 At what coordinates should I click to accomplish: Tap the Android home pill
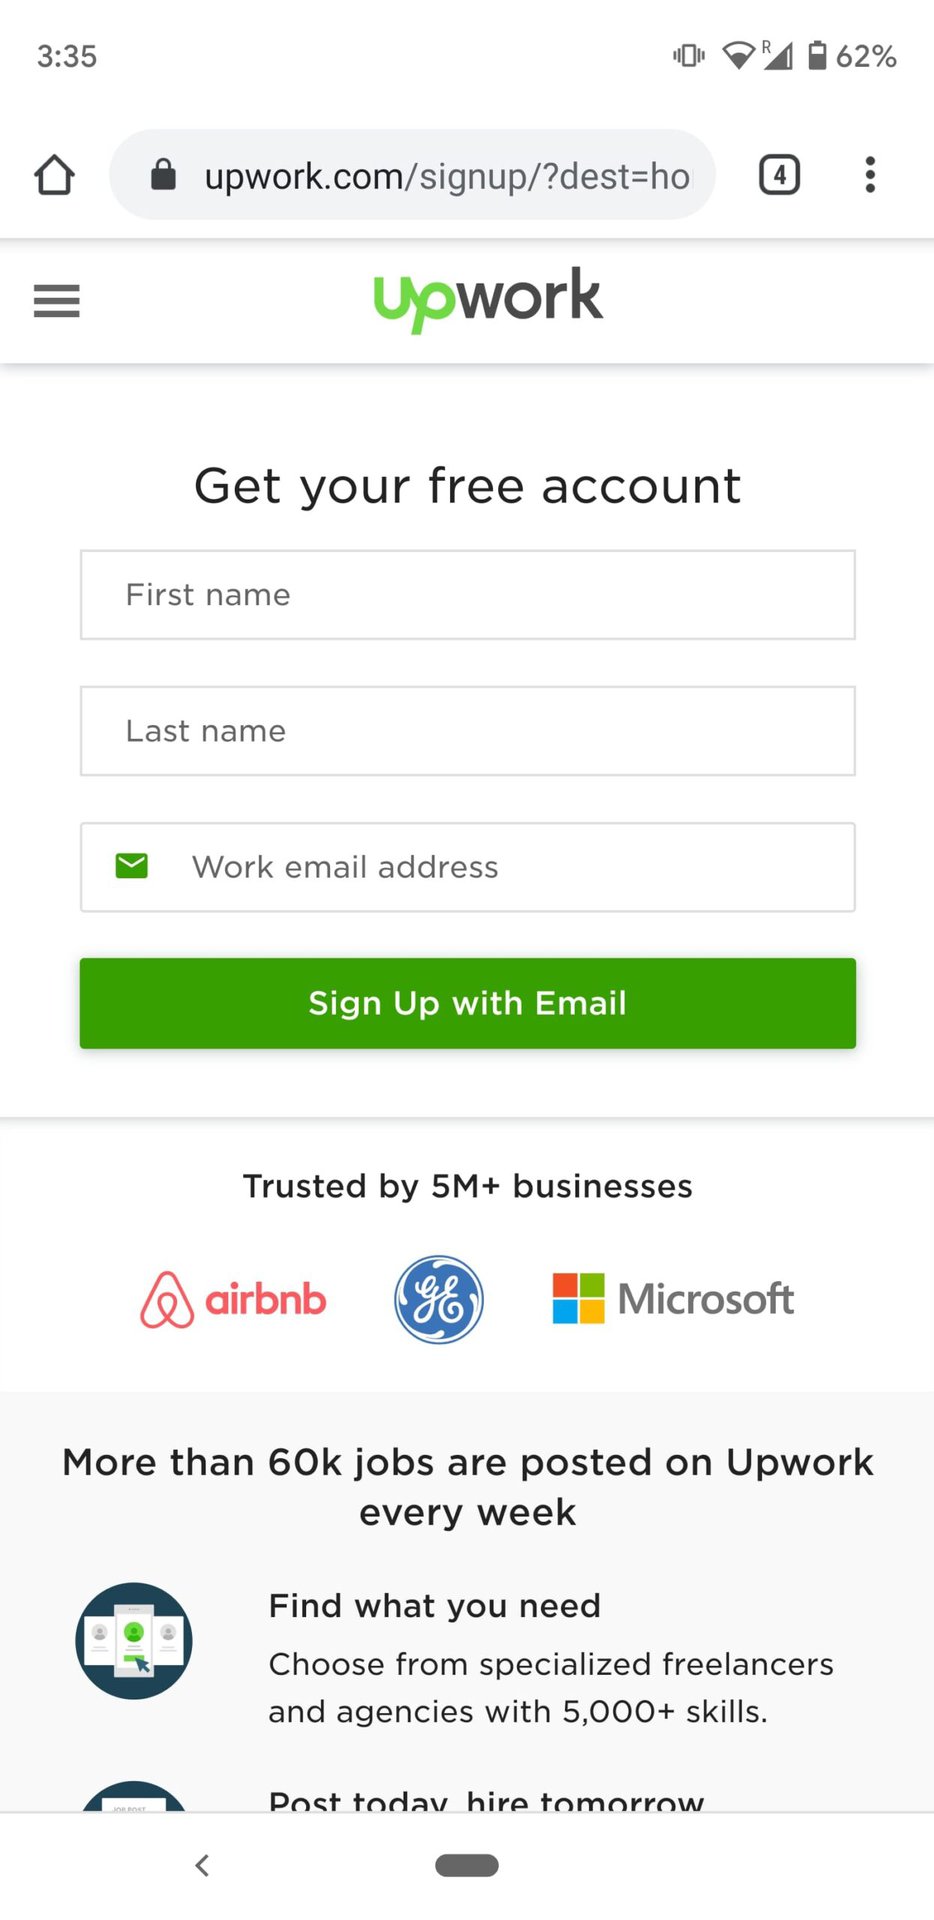[467, 1865]
